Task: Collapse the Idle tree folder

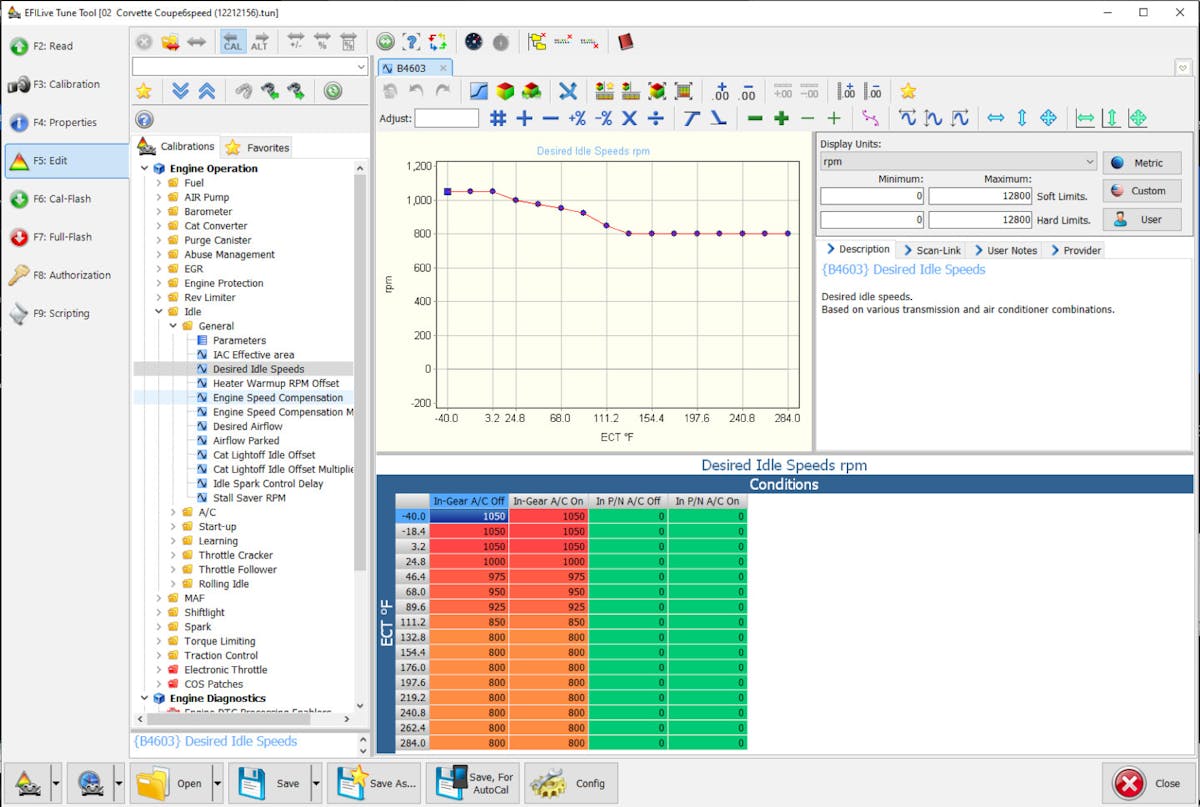Action: pyautogui.click(x=159, y=312)
